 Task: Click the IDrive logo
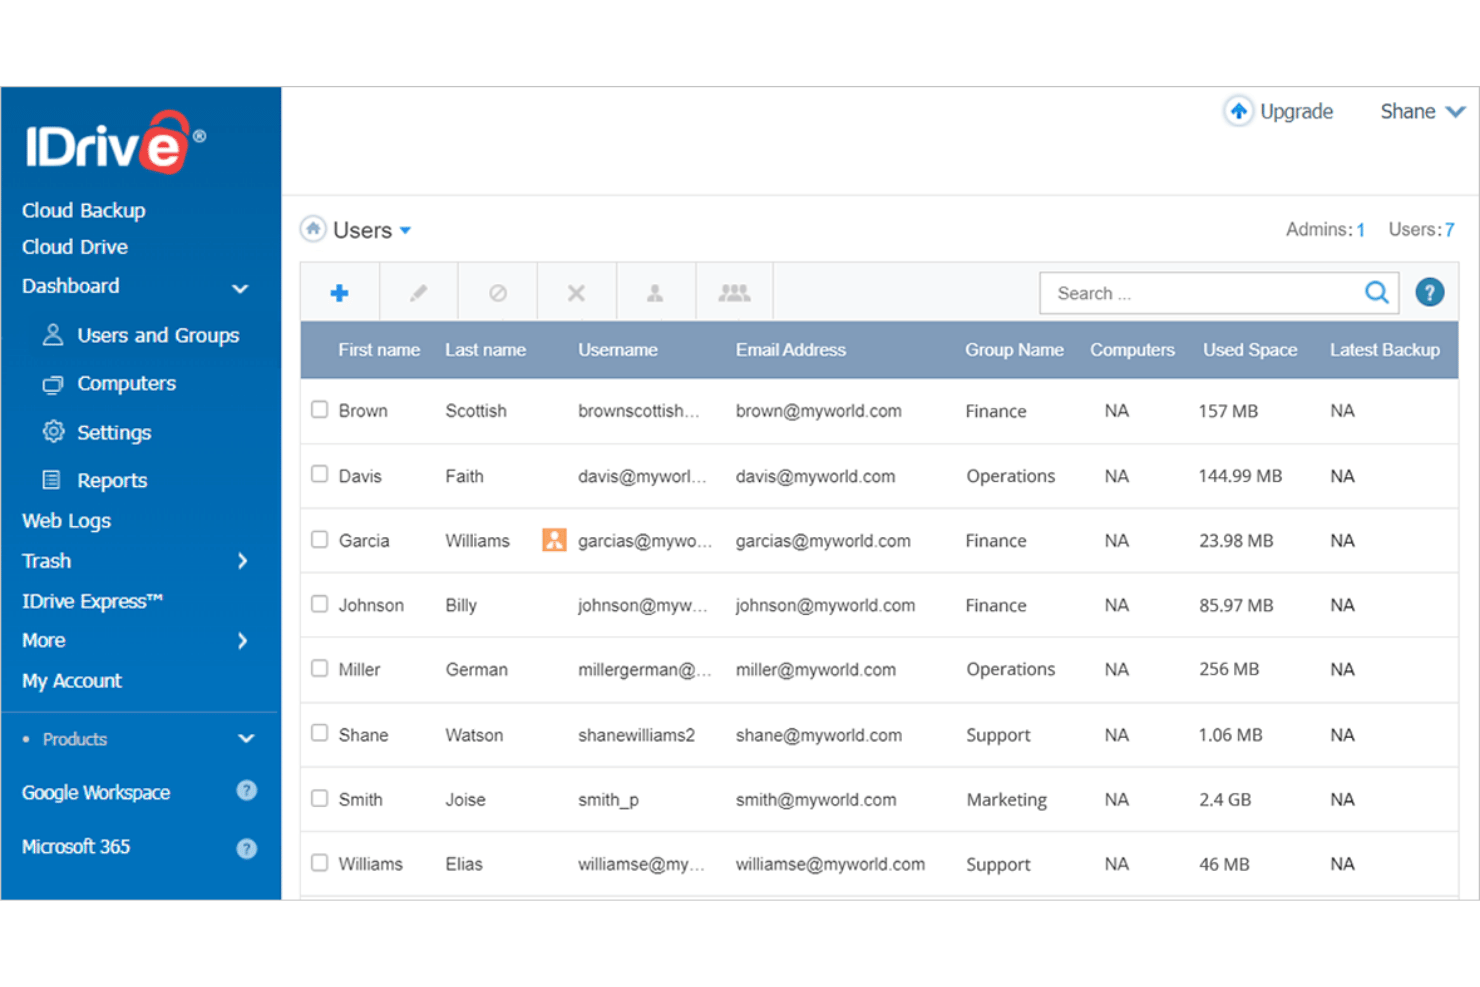[x=115, y=143]
